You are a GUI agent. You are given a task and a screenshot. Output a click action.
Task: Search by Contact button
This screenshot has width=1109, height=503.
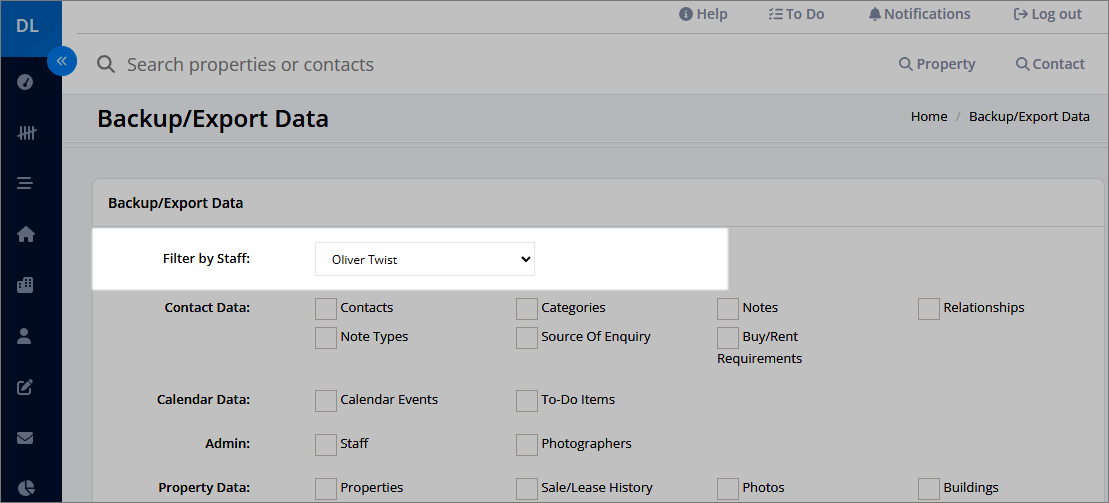point(1050,64)
